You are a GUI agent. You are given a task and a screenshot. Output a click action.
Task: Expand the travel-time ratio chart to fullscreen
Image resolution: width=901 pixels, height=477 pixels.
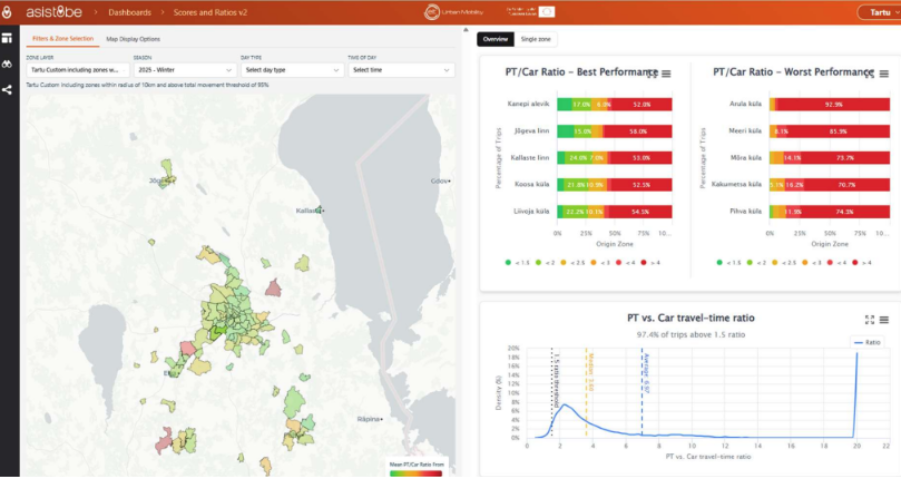point(869,320)
